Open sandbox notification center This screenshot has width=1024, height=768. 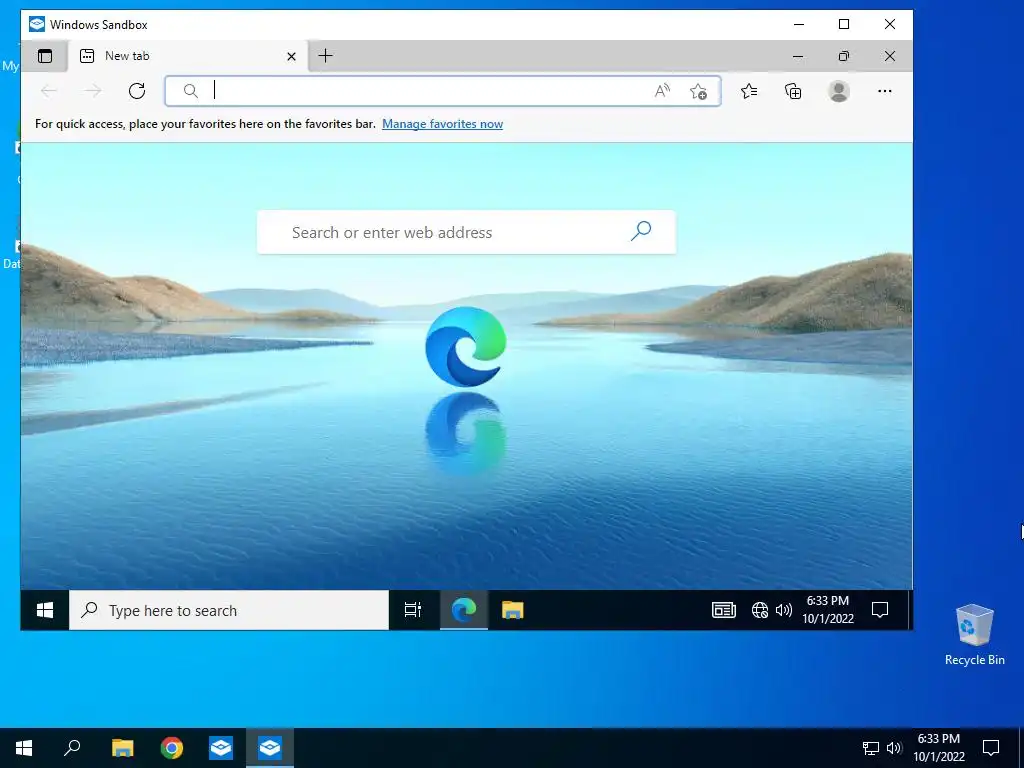click(x=880, y=610)
